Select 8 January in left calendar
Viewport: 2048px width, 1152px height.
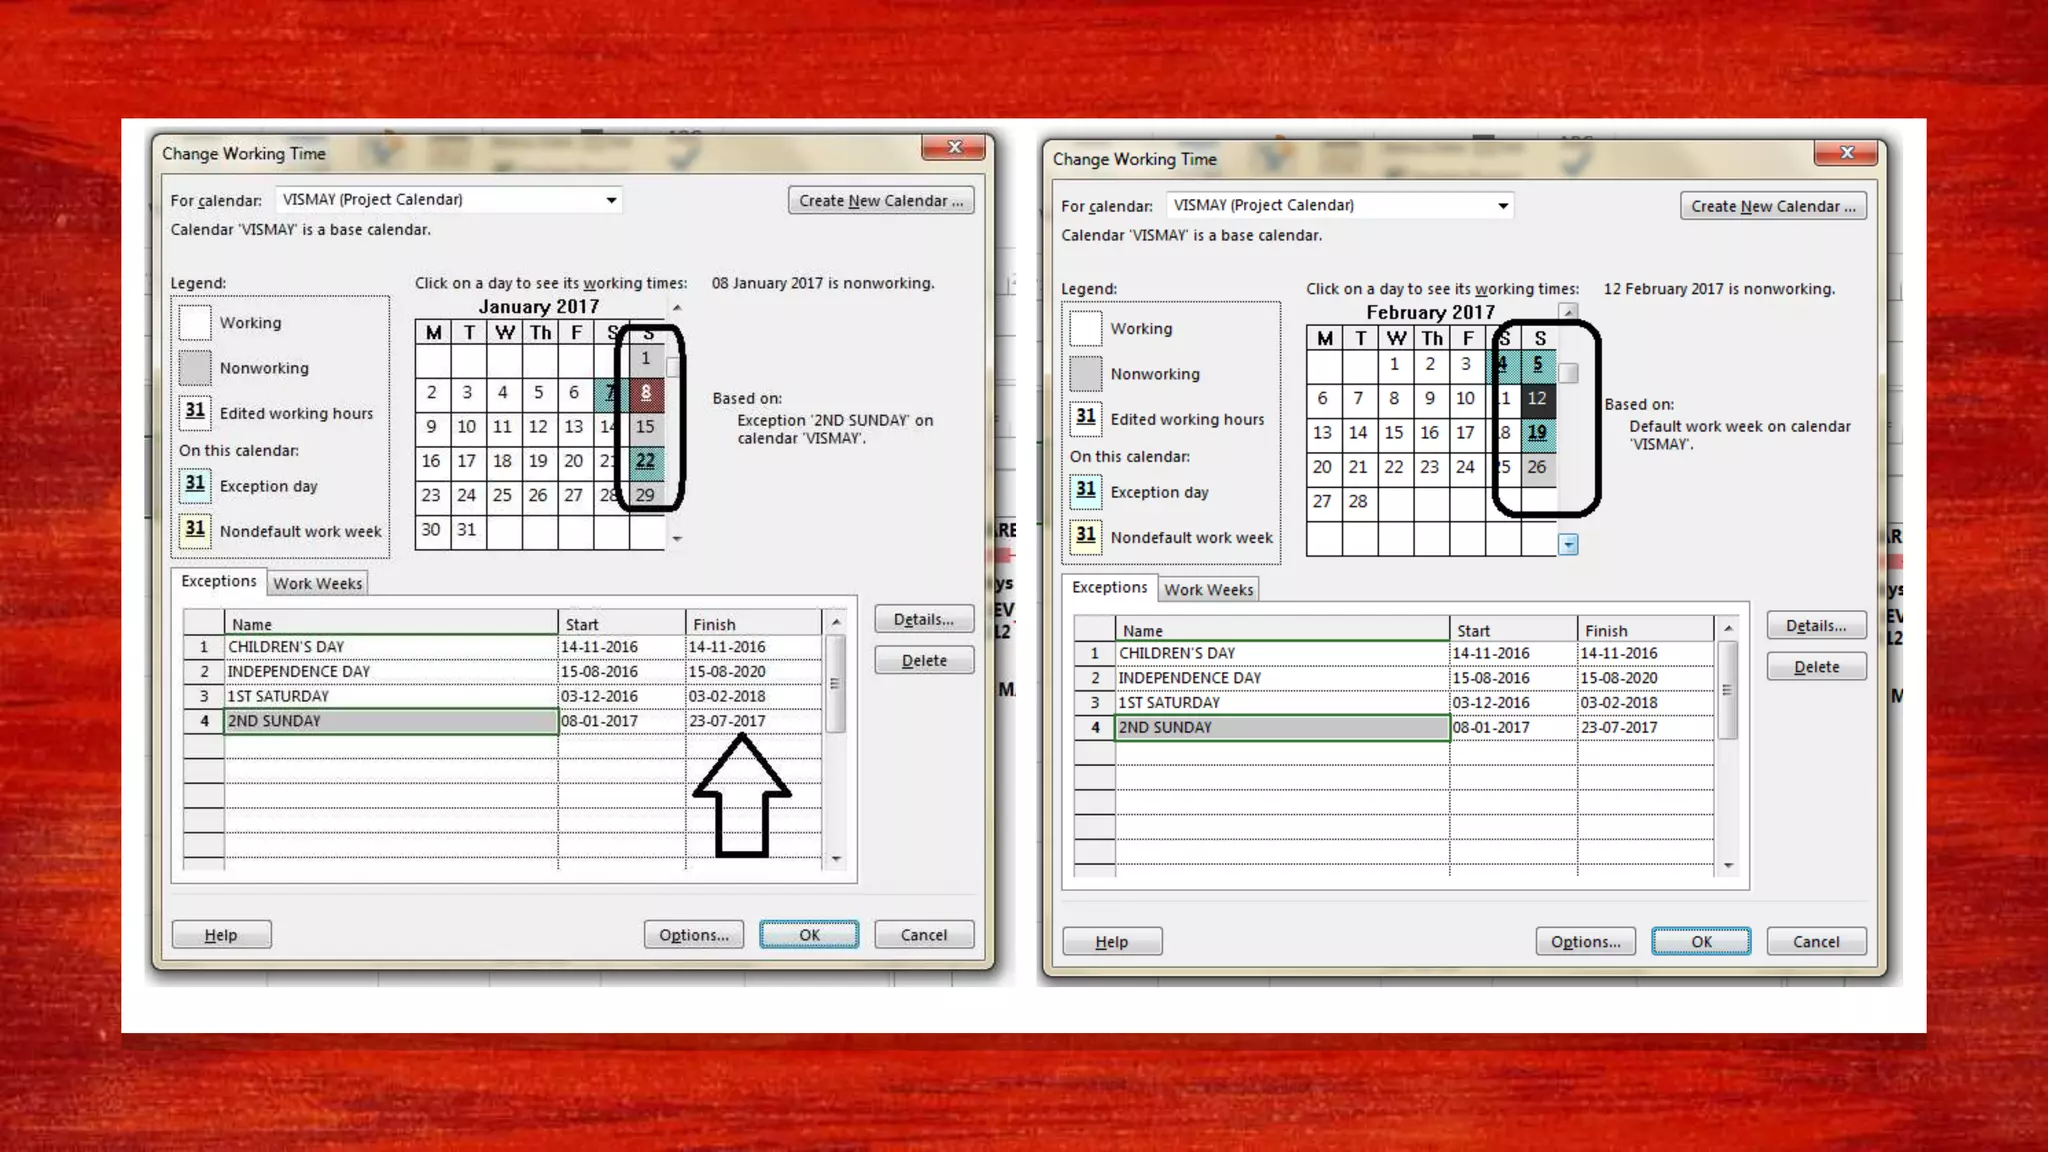tap(646, 393)
